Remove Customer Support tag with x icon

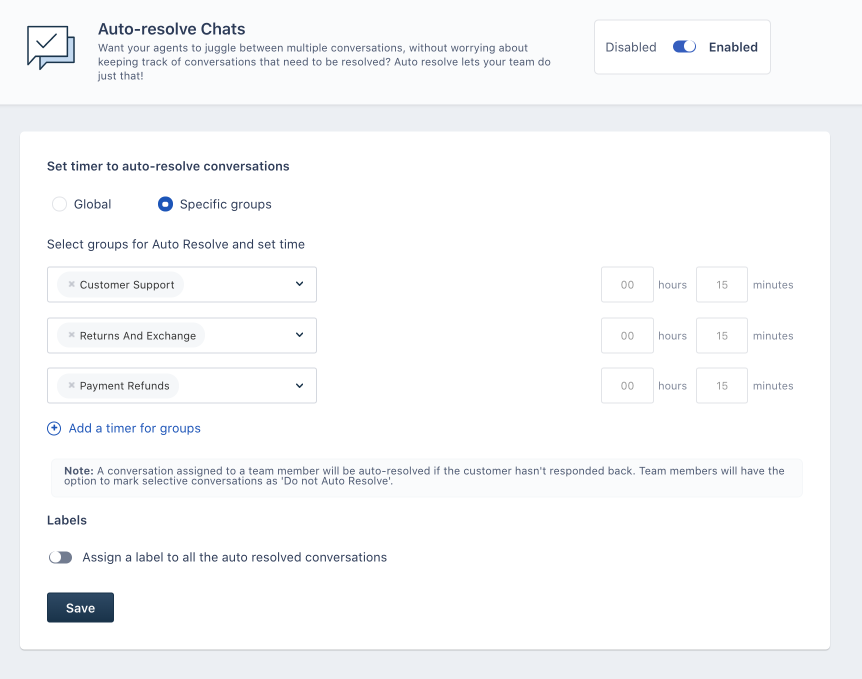72,285
